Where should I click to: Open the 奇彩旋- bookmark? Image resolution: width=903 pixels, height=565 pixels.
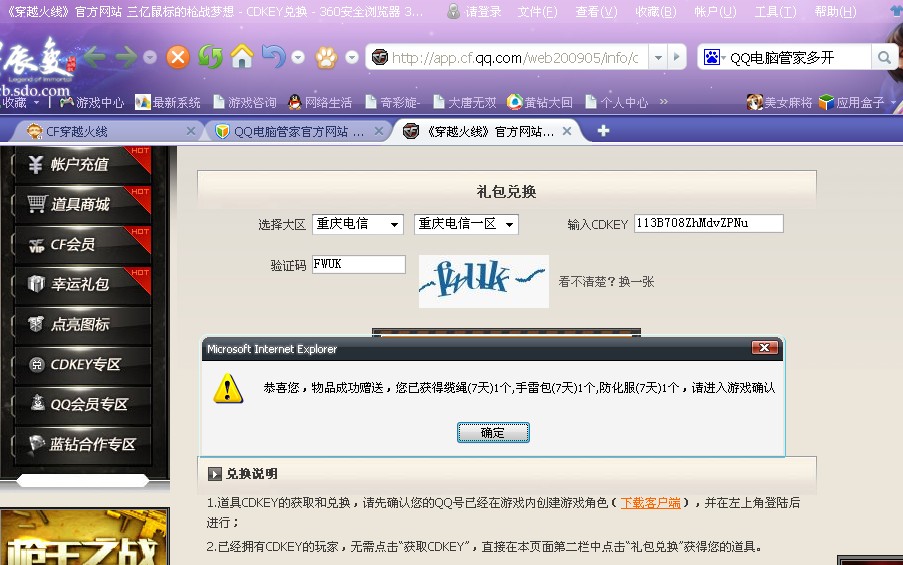[x=393, y=103]
